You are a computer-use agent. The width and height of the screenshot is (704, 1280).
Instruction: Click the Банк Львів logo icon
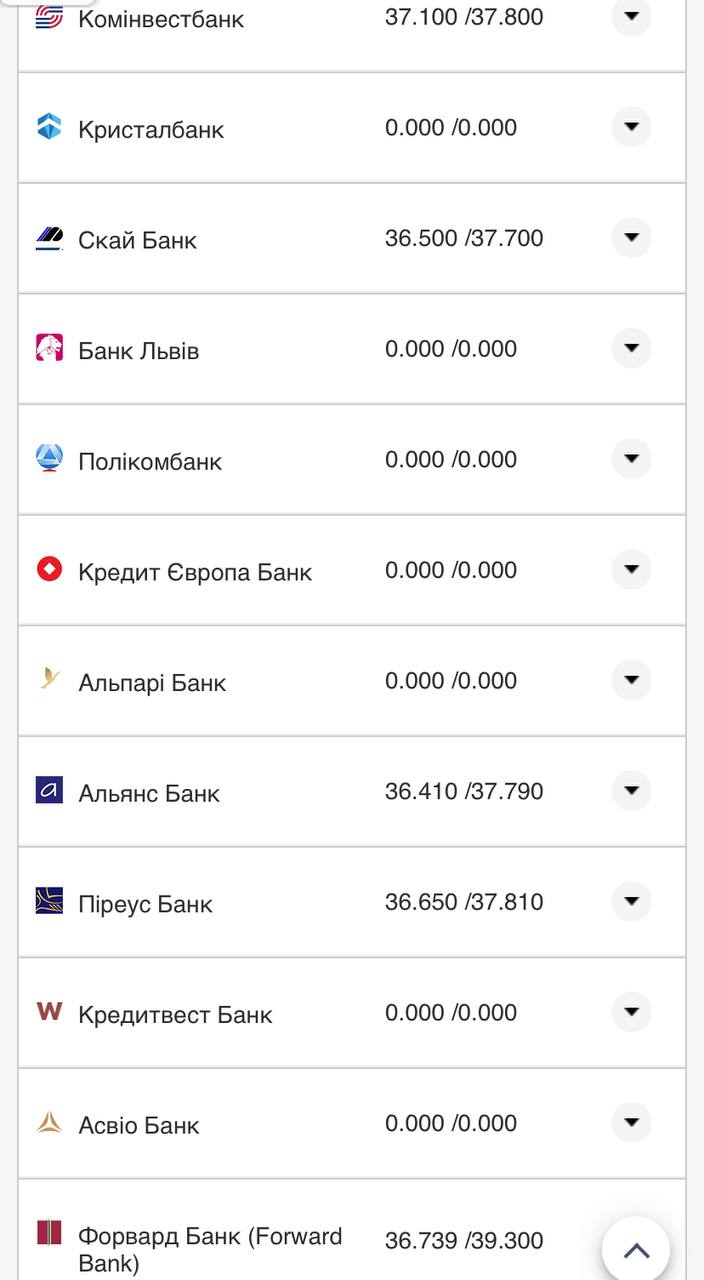(49, 348)
